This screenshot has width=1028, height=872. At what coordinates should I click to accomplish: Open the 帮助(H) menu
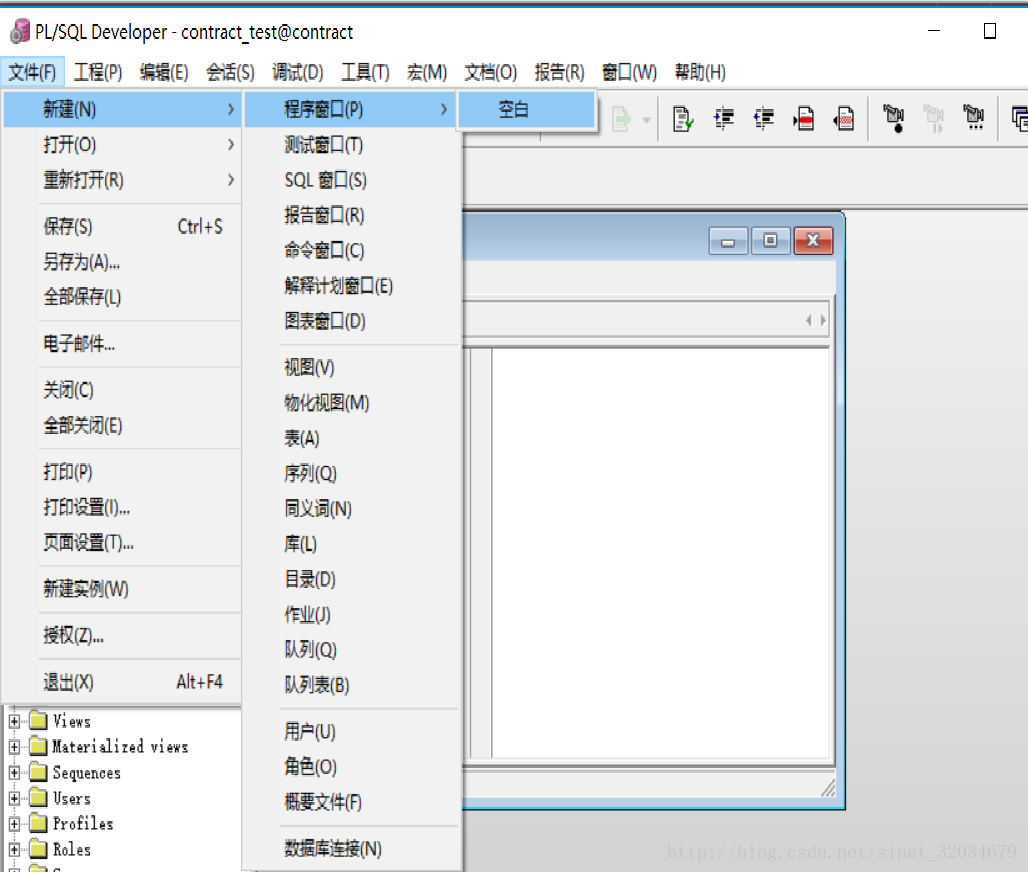click(x=700, y=72)
